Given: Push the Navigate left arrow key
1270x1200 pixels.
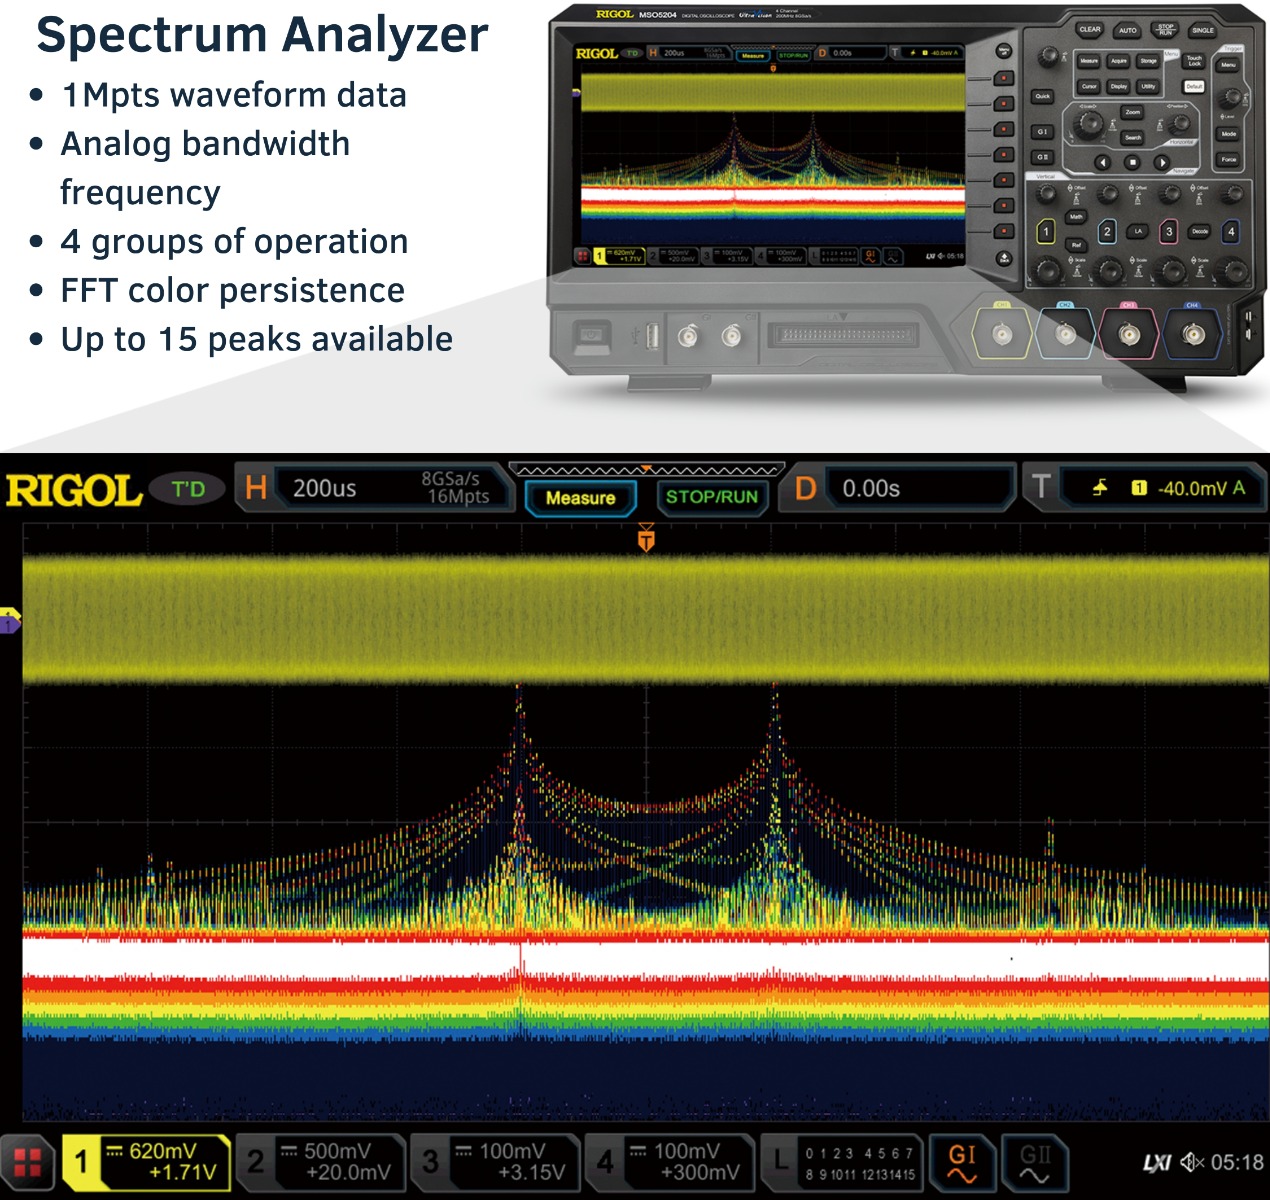Looking at the screenshot, I should [1102, 162].
